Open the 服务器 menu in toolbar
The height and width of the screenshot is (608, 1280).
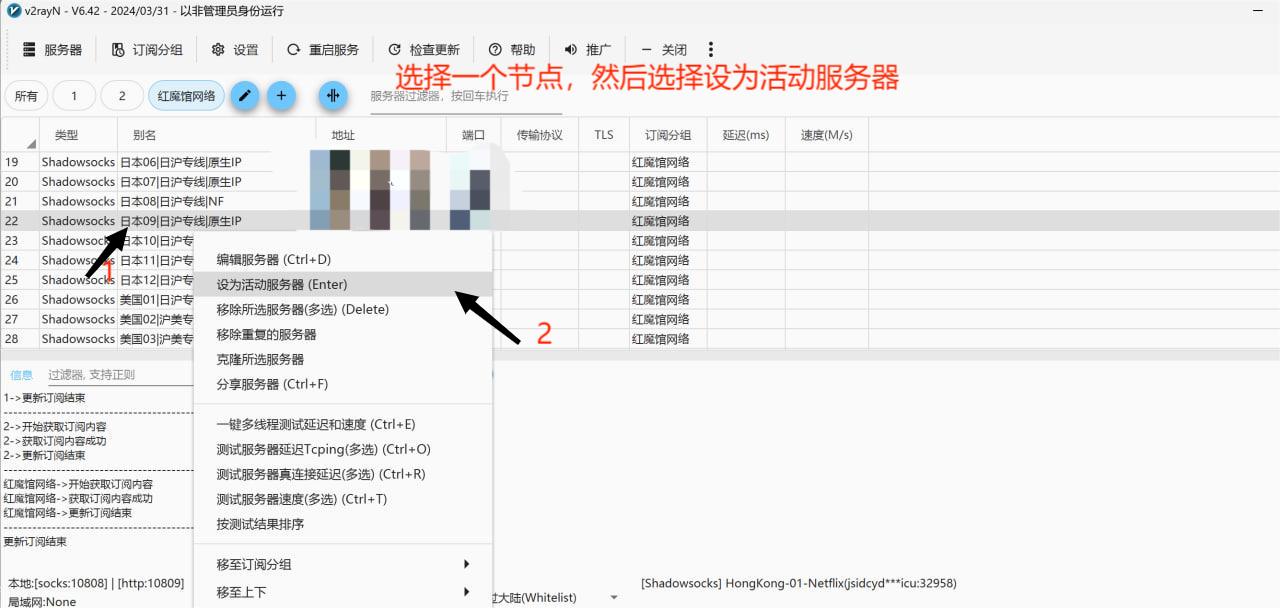point(52,50)
